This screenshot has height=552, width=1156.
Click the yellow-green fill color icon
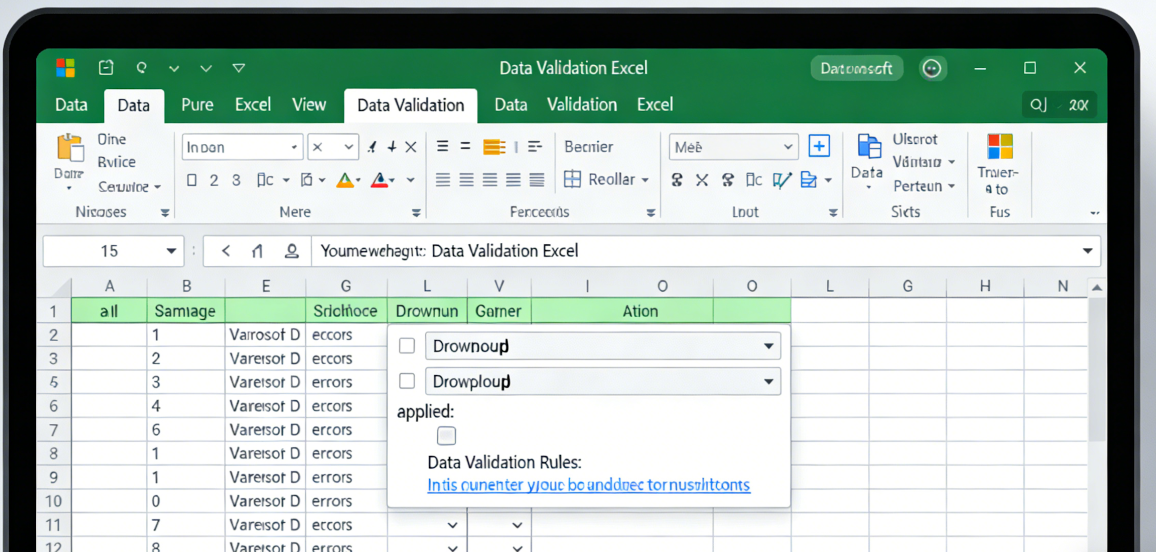pos(345,180)
